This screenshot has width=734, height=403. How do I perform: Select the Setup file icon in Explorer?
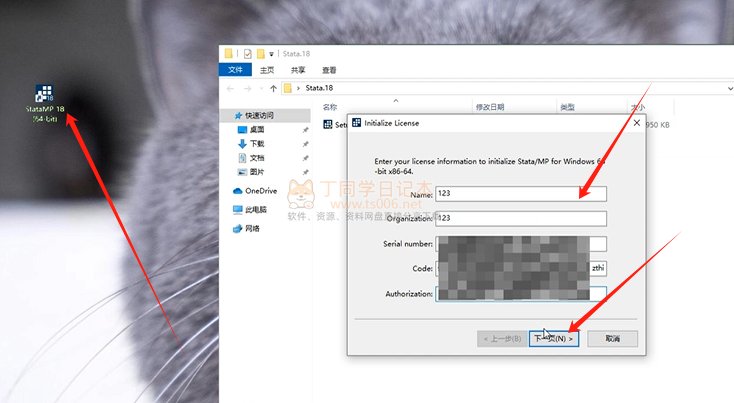coord(328,125)
